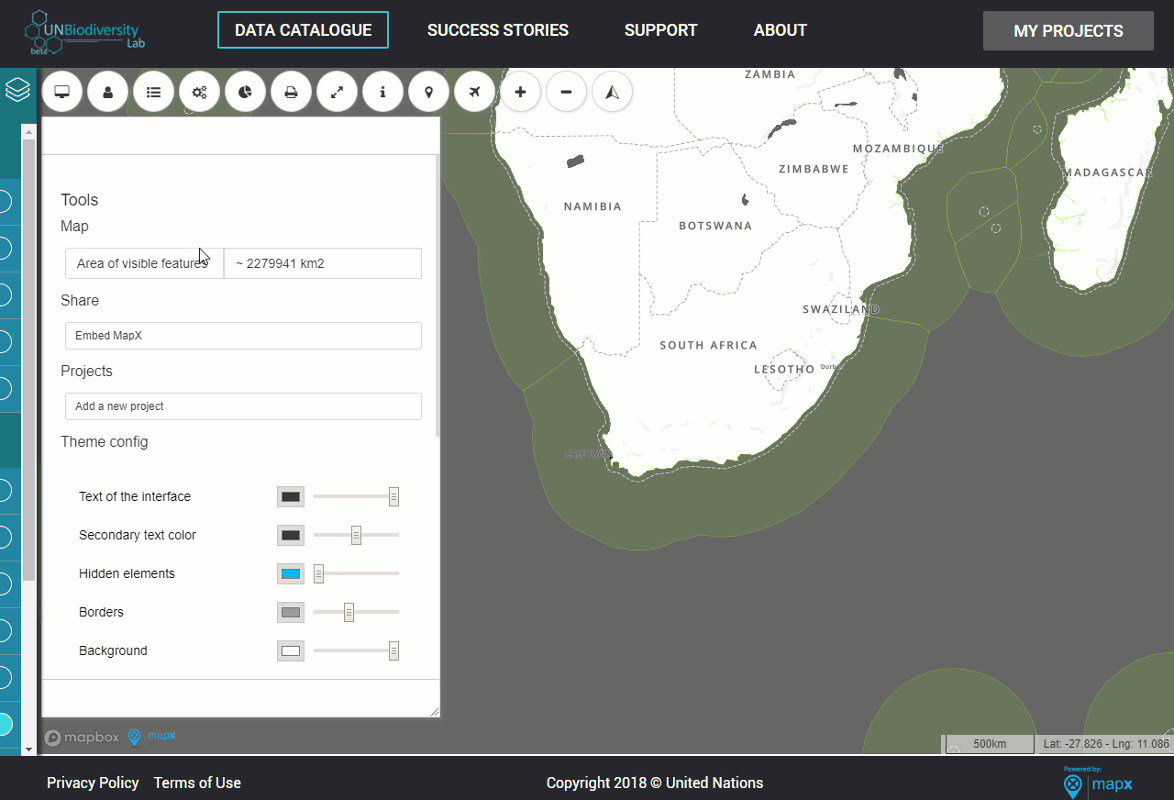Click the pie chart dashboard icon
Image resolution: width=1174 pixels, height=800 pixels.
[x=245, y=92]
